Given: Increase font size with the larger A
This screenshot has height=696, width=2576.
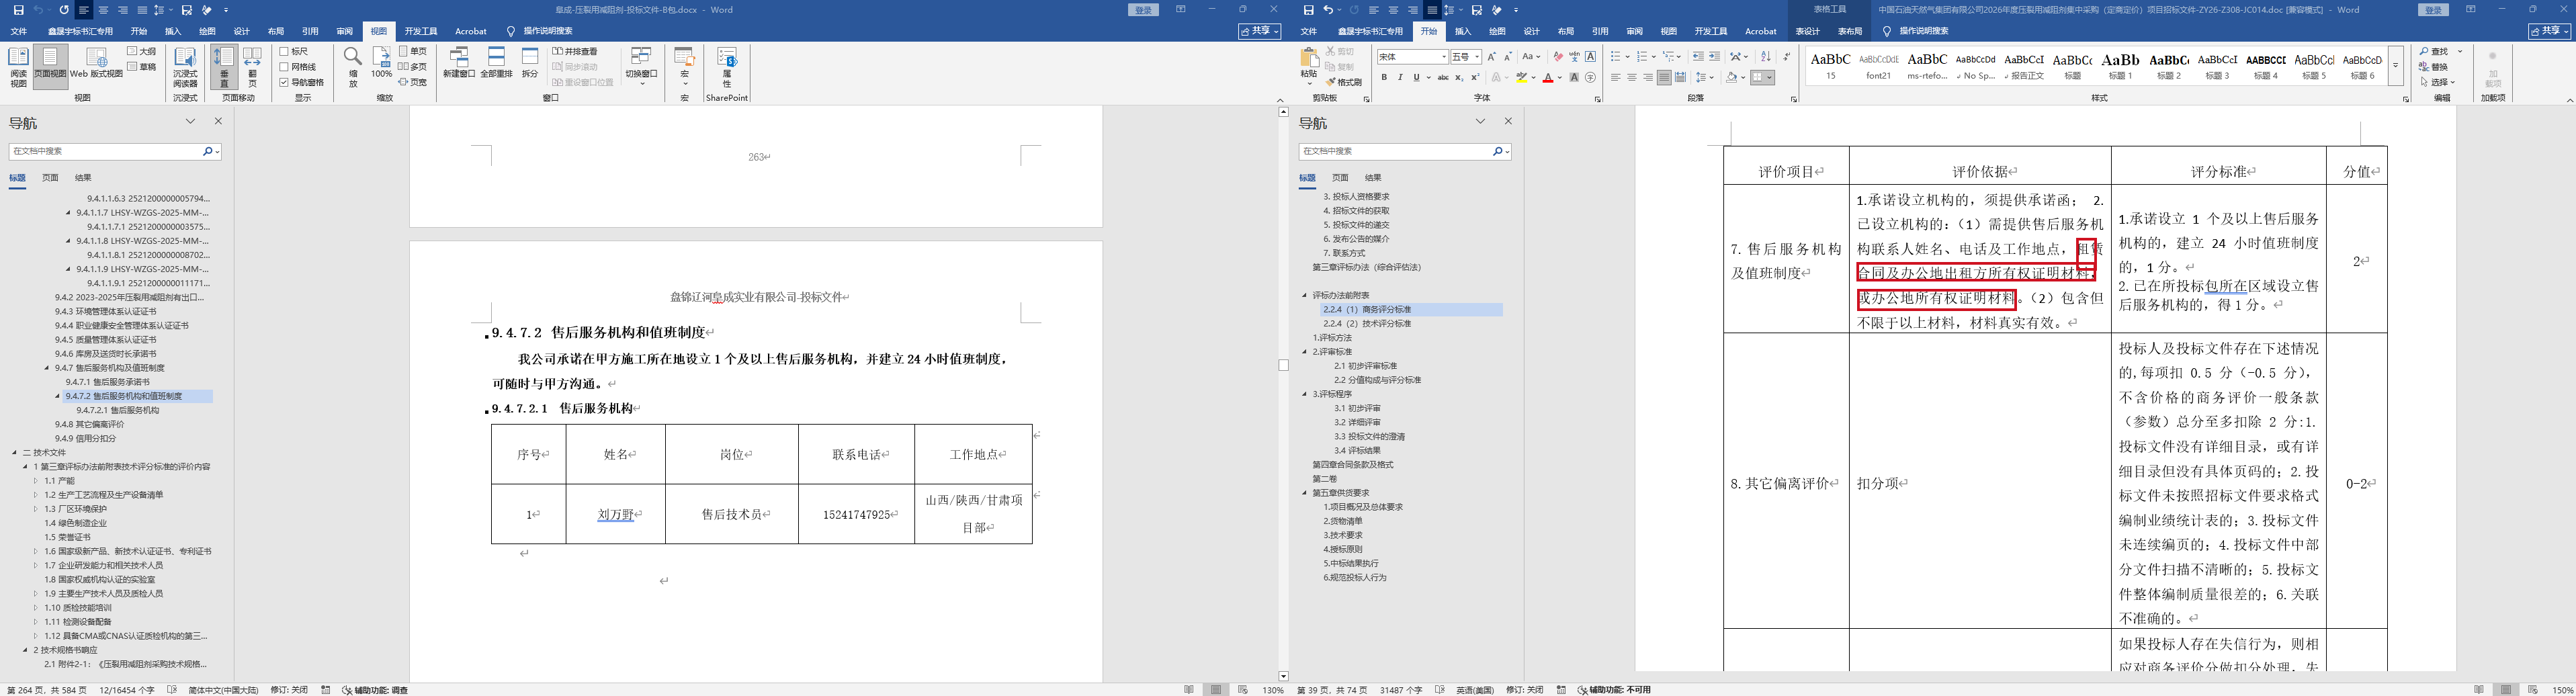Looking at the screenshot, I should pos(1492,57).
